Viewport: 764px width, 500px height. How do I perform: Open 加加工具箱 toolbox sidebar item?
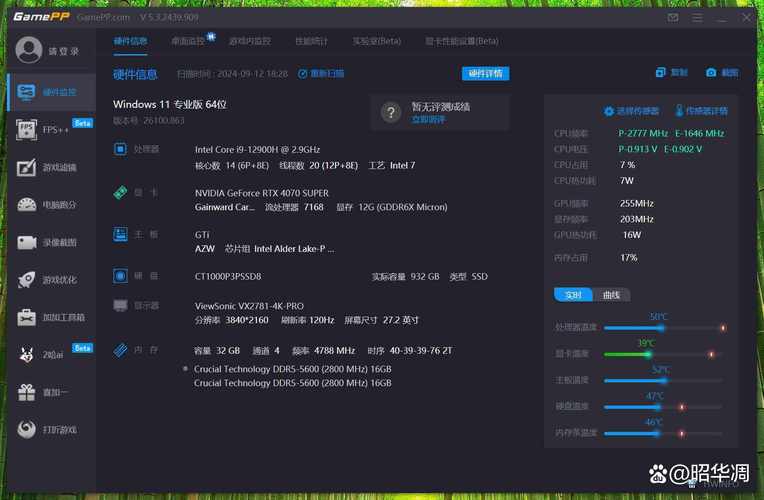pos(52,317)
